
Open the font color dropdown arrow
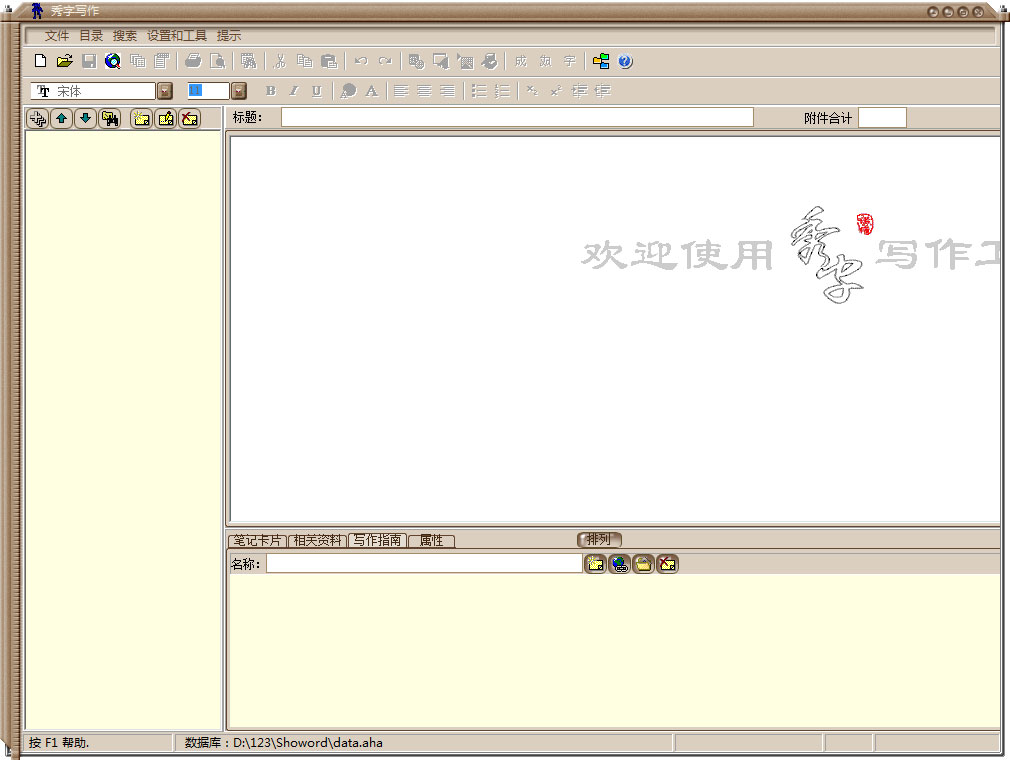pos(237,90)
